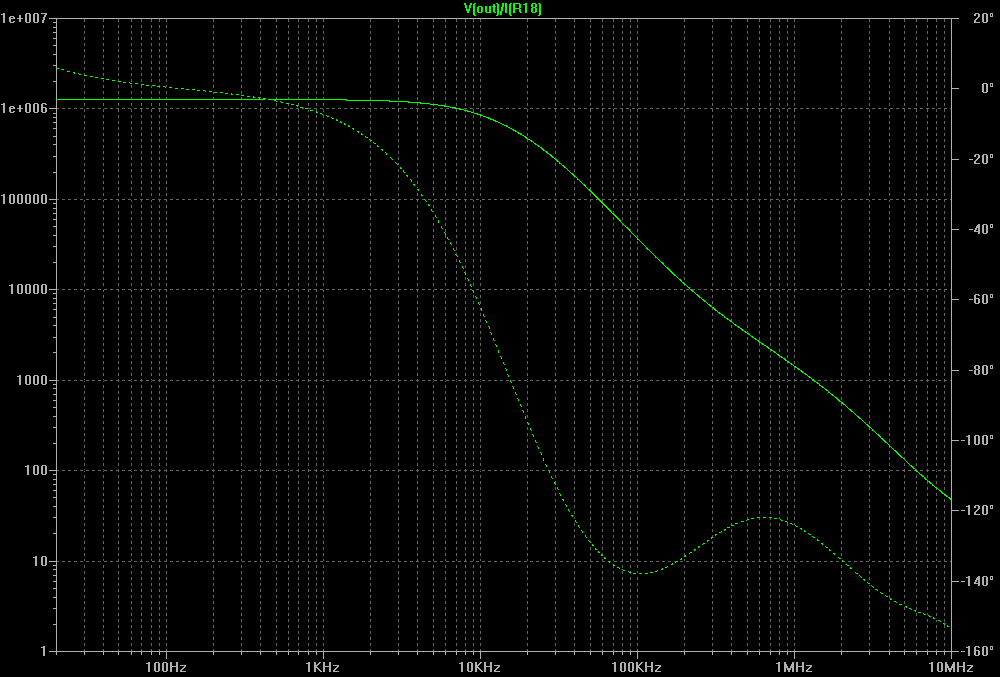Viewport: 1000px width, 677px height.
Task: Click the 1MHz frequency axis label
Action: (x=793, y=667)
